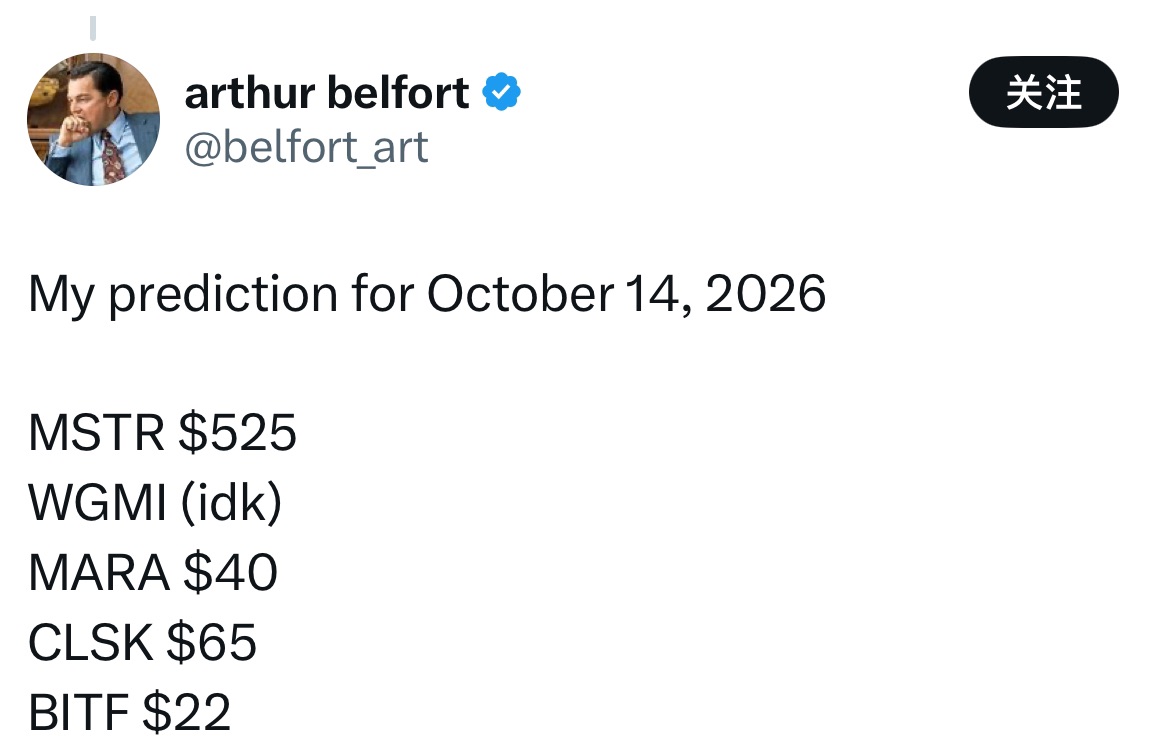The height and width of the screenshot is (749, 1170).
Task: Select the MSTR ticker text
Action: pyautogui.click(x=96, y=433)
